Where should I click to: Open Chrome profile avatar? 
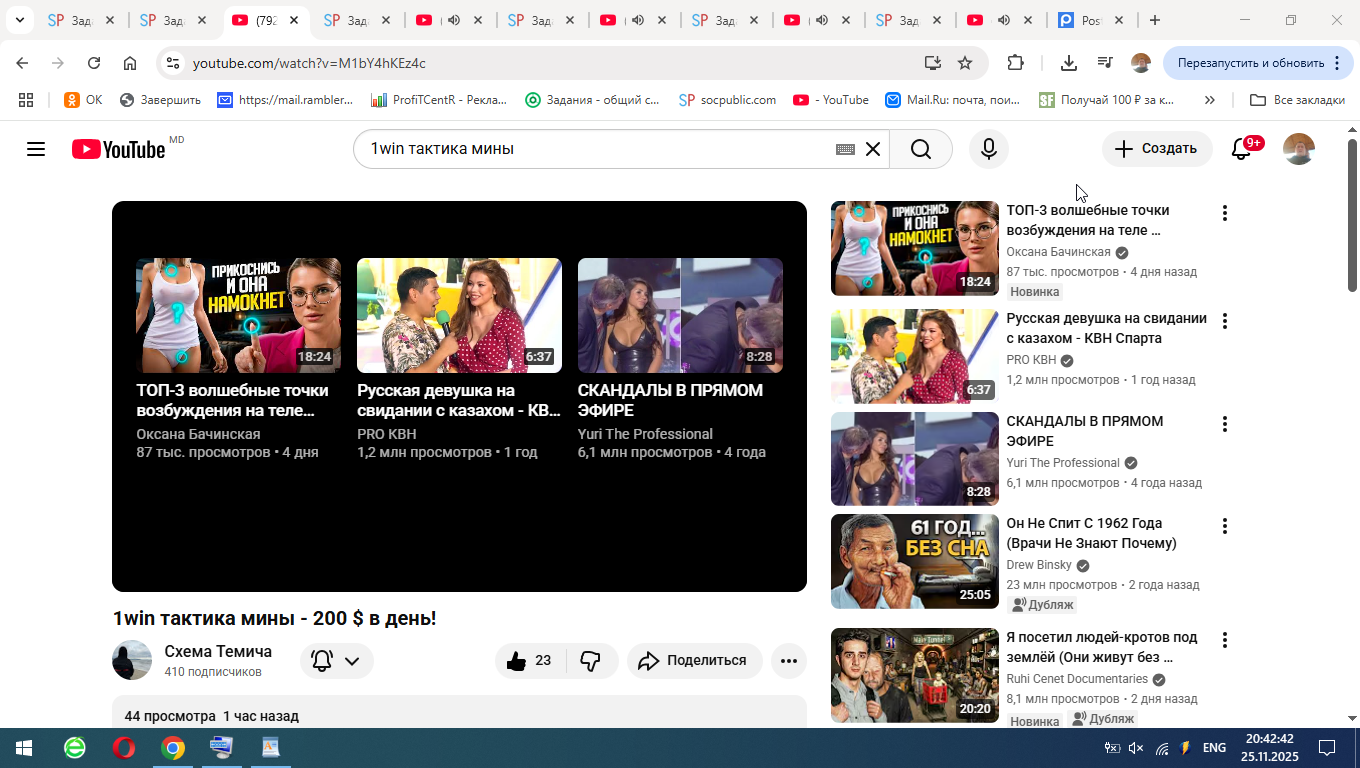[1141, 63]
